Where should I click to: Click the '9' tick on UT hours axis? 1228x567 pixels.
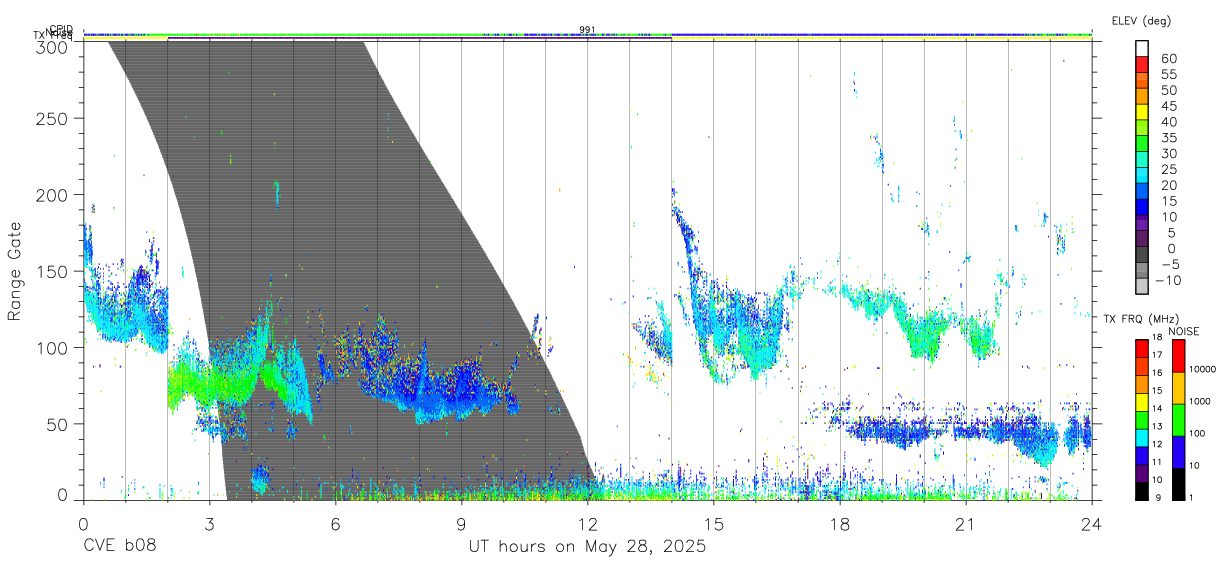462,524
